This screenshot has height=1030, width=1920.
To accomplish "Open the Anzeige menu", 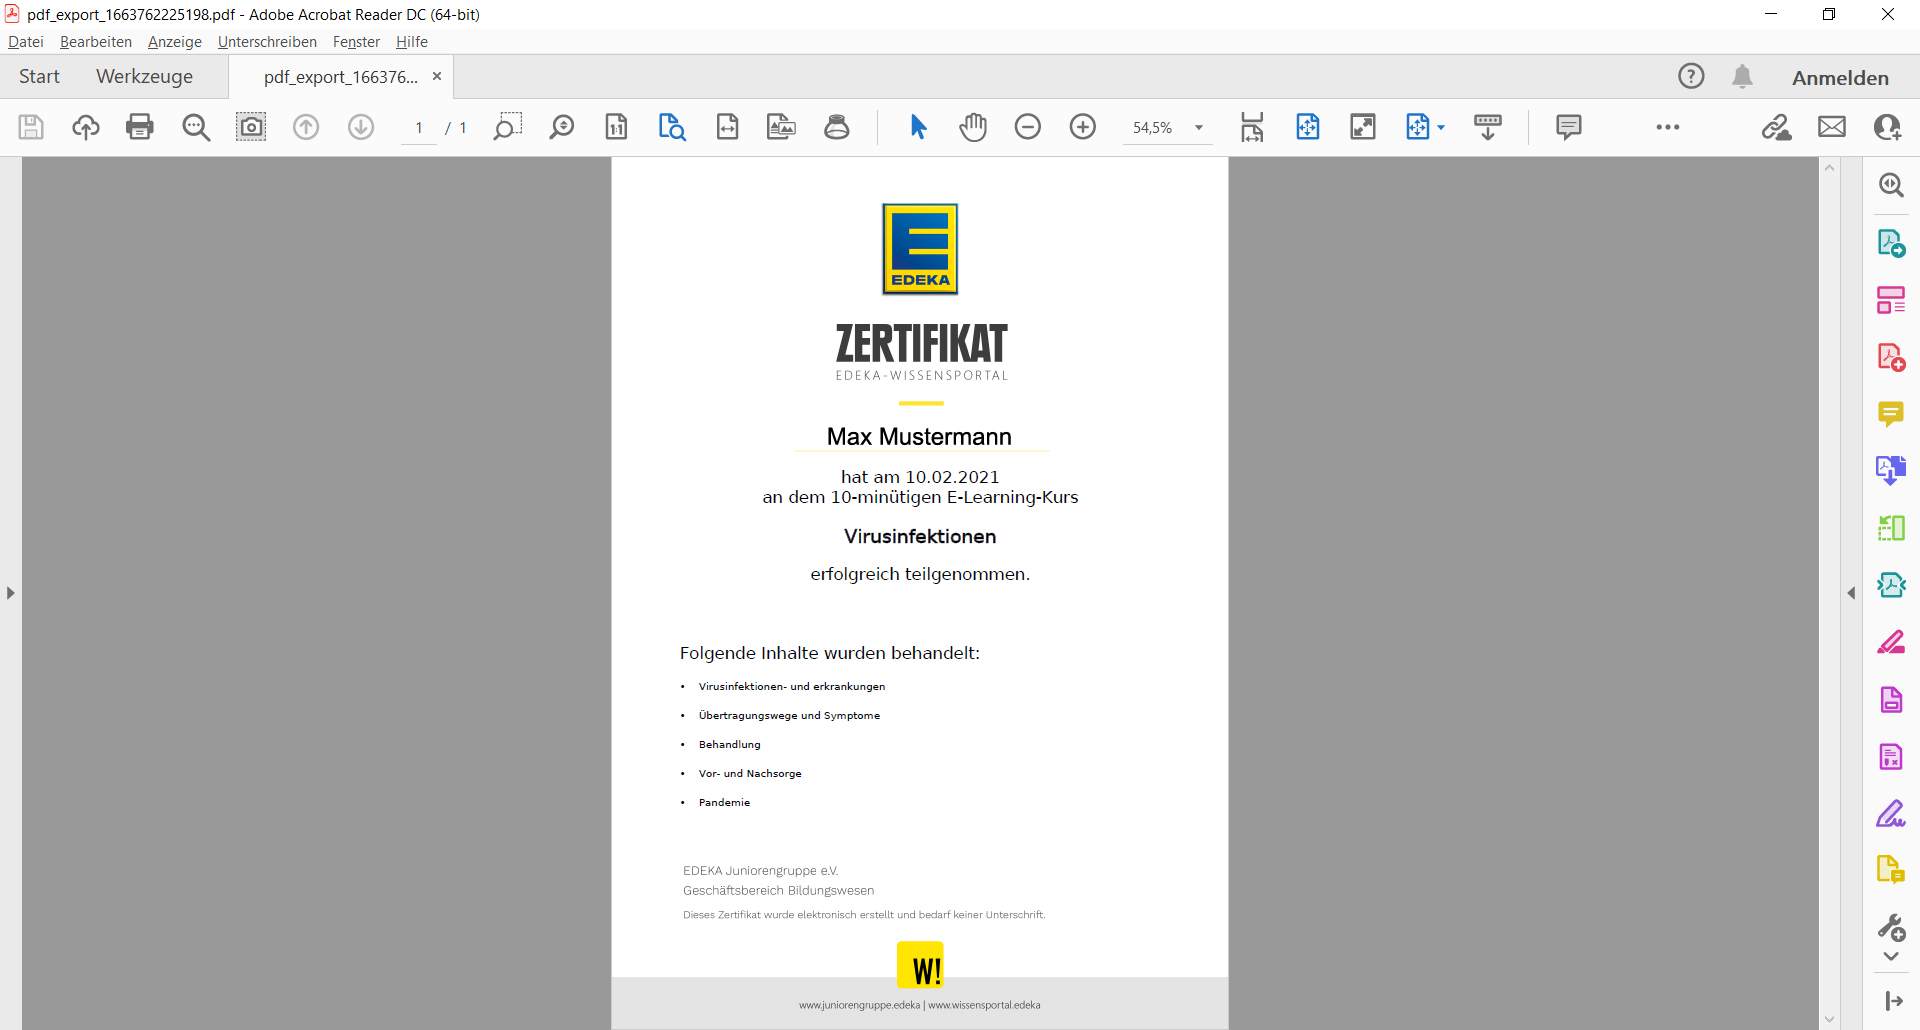I will pos(175,41).
